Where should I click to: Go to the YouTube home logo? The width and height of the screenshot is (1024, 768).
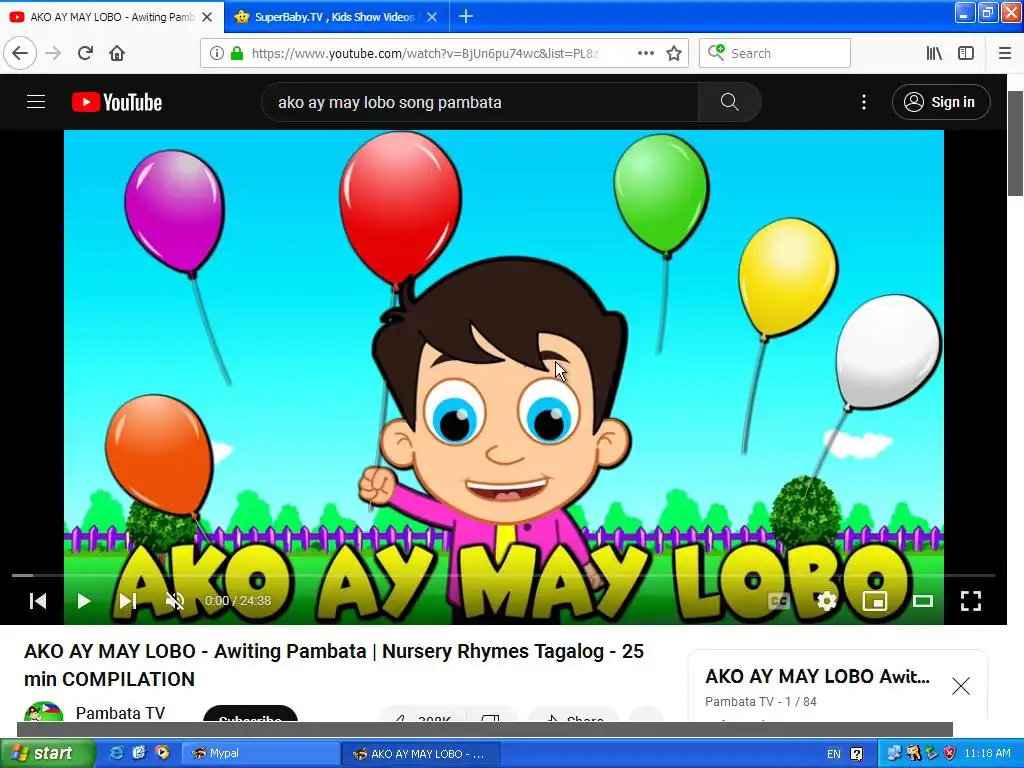(117, 102)
